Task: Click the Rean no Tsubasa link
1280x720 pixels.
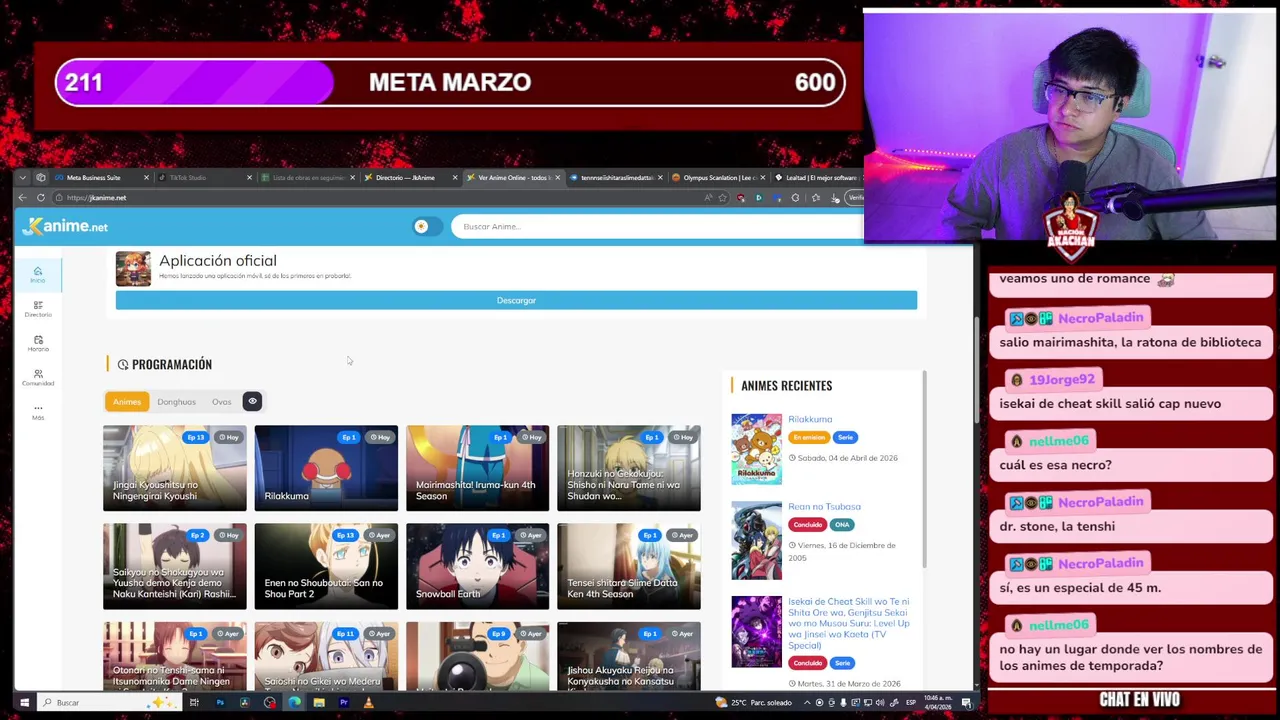Action: point(824,506)
